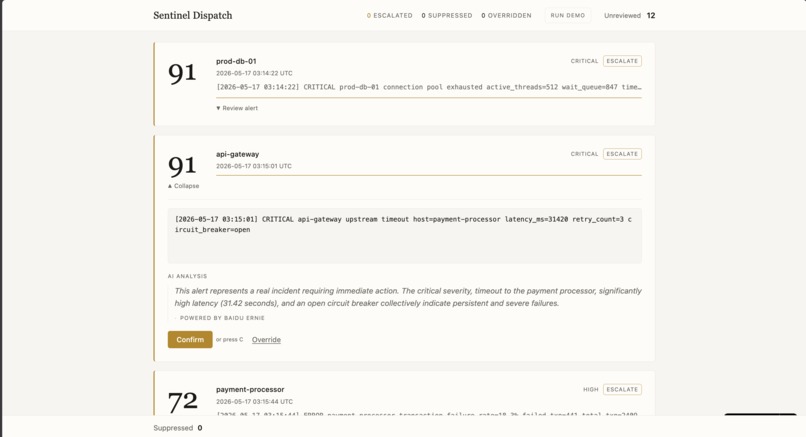Expand Review alert on prod-db-01 card
806x437 pixels.
coord(237,108)
